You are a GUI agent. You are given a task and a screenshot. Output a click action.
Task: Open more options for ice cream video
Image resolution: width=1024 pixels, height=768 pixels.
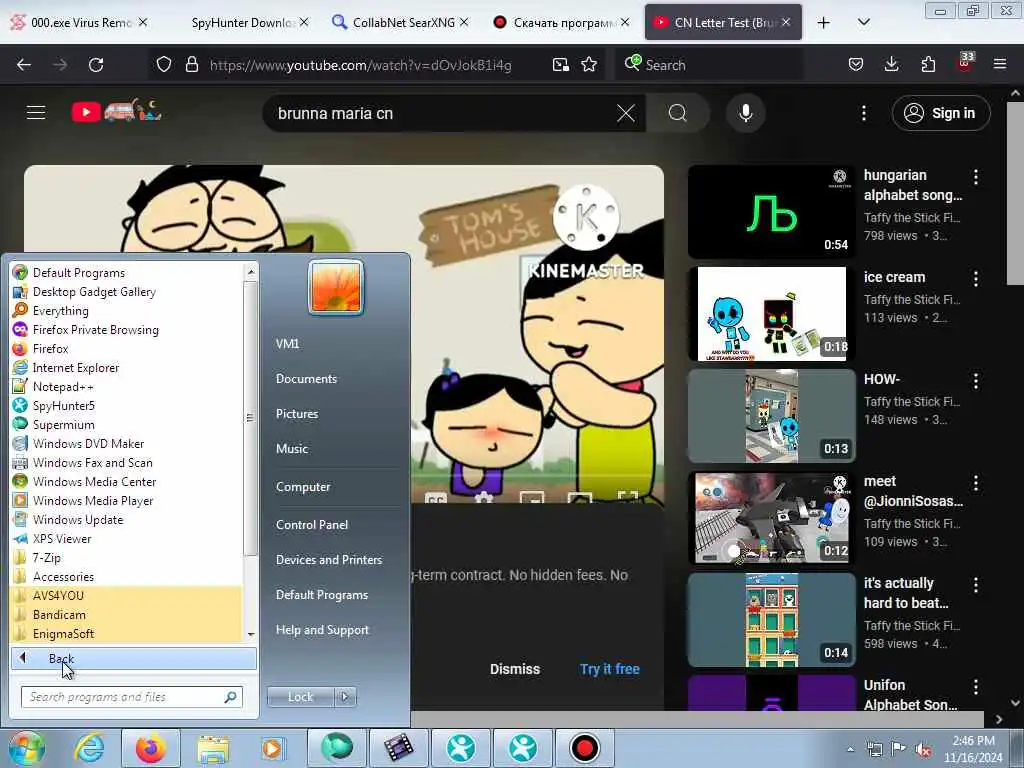click(976, 279)
